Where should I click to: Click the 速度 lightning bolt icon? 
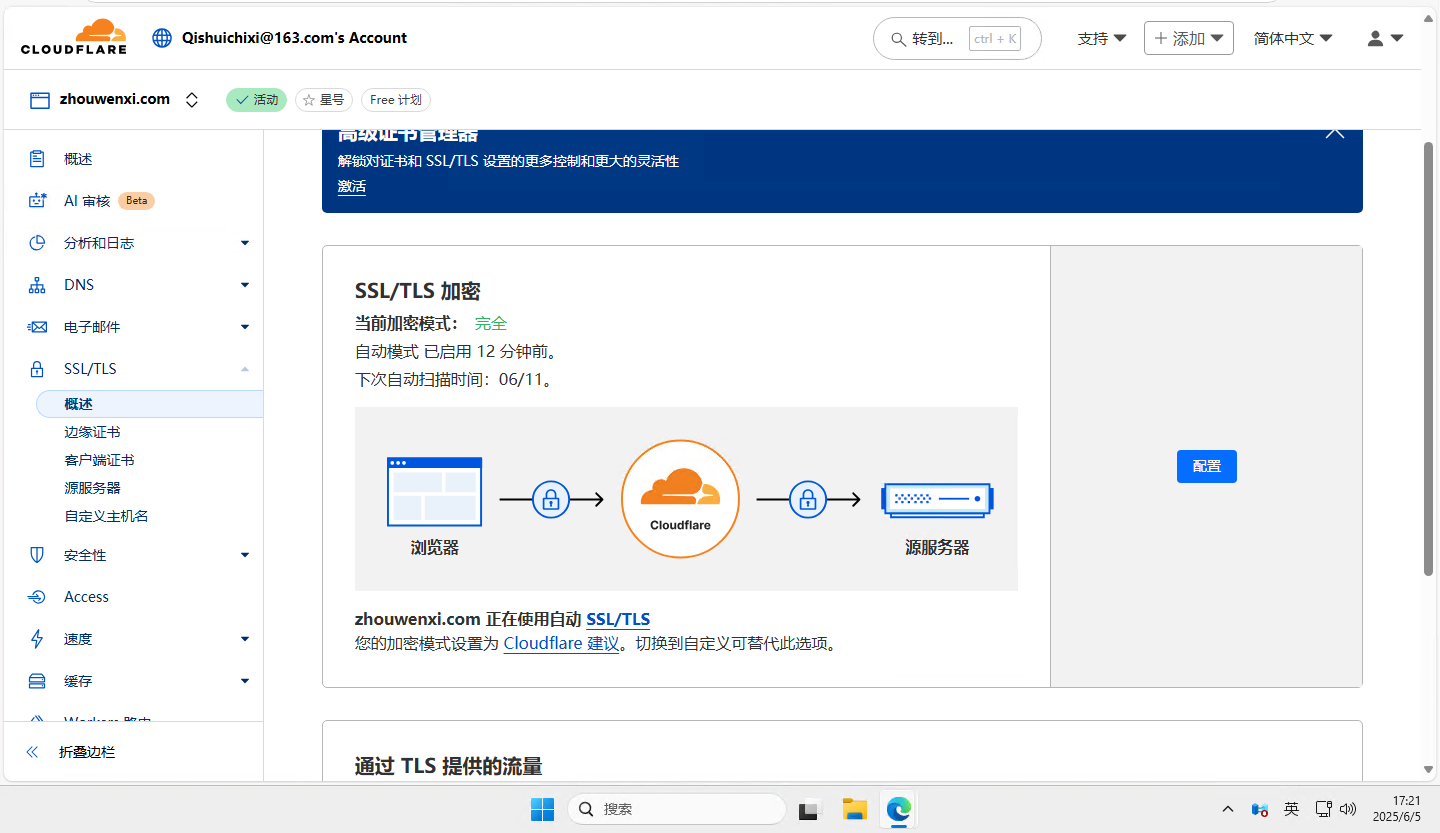37,639
